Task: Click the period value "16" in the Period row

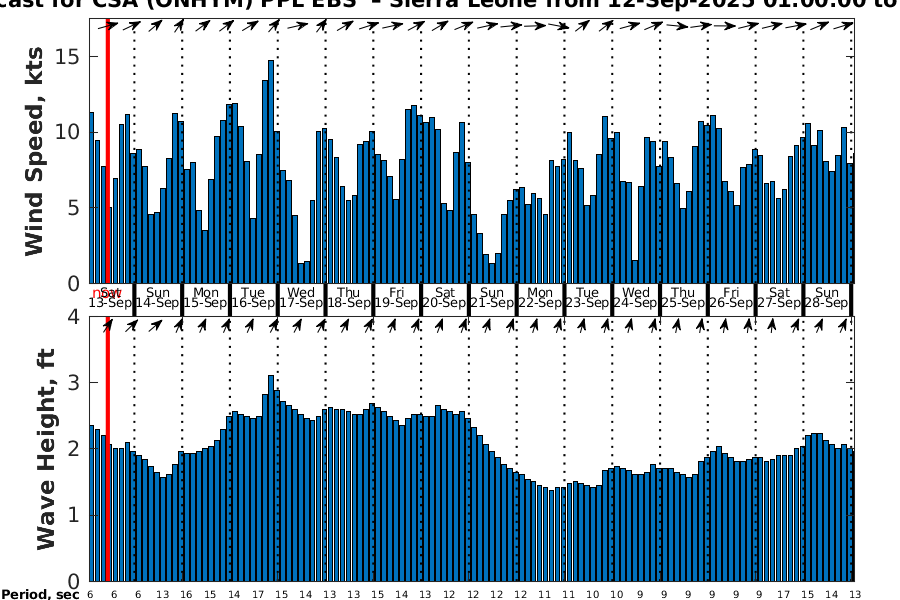Action: click(186, 595)
